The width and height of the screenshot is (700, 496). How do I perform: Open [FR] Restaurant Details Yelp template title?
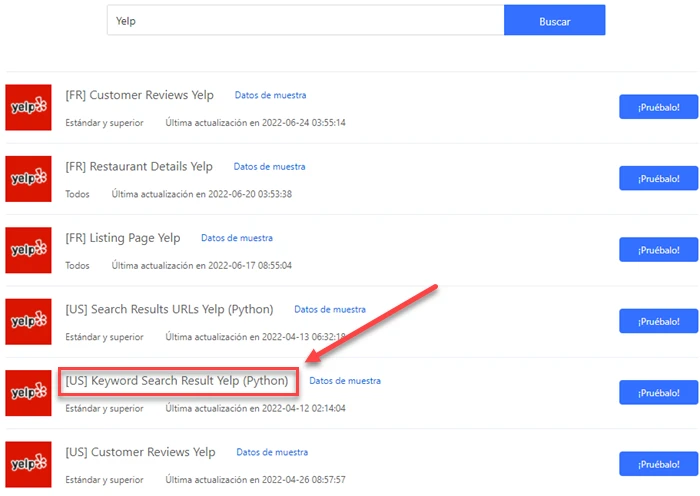point(139,167)
